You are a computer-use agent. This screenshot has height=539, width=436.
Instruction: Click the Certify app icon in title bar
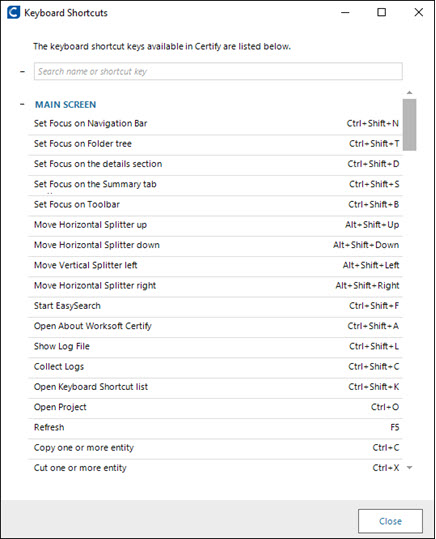pos(13,12)
